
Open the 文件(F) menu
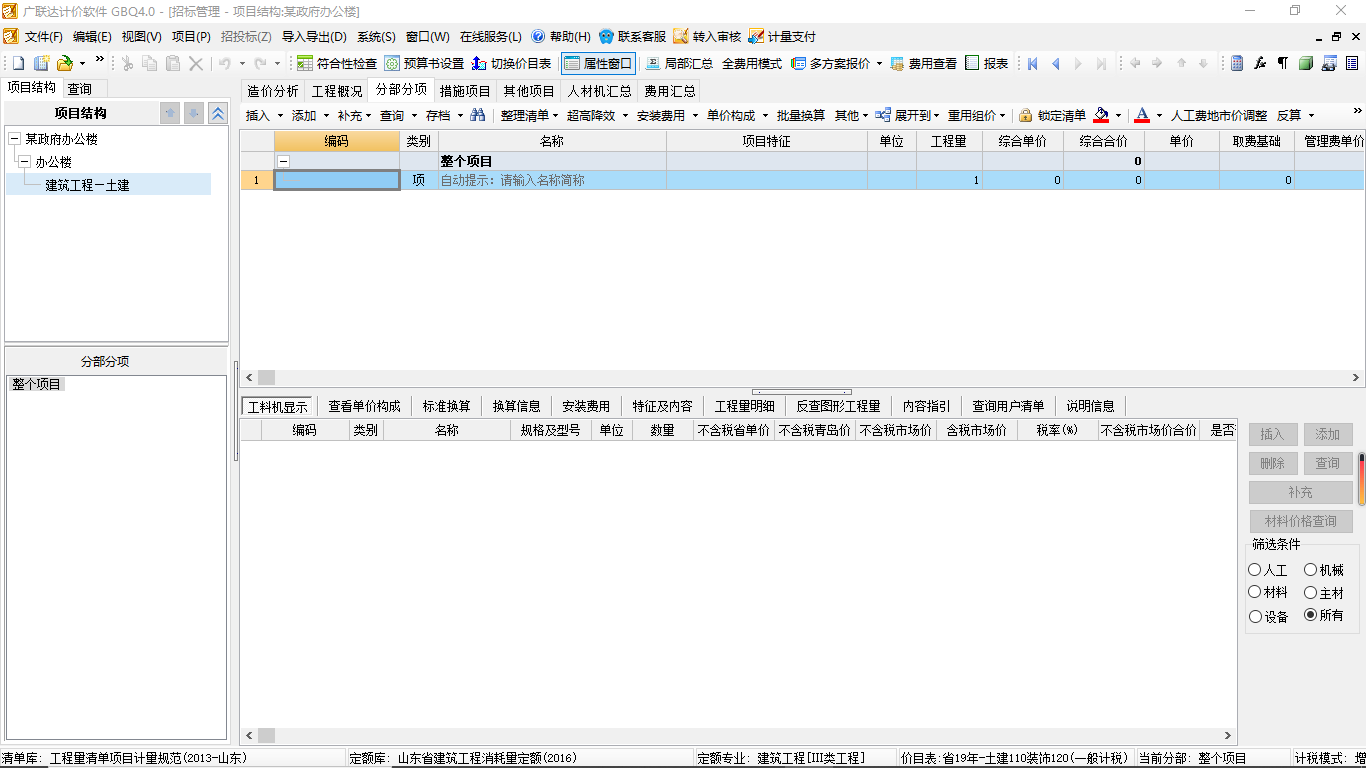tap(43, 36)
